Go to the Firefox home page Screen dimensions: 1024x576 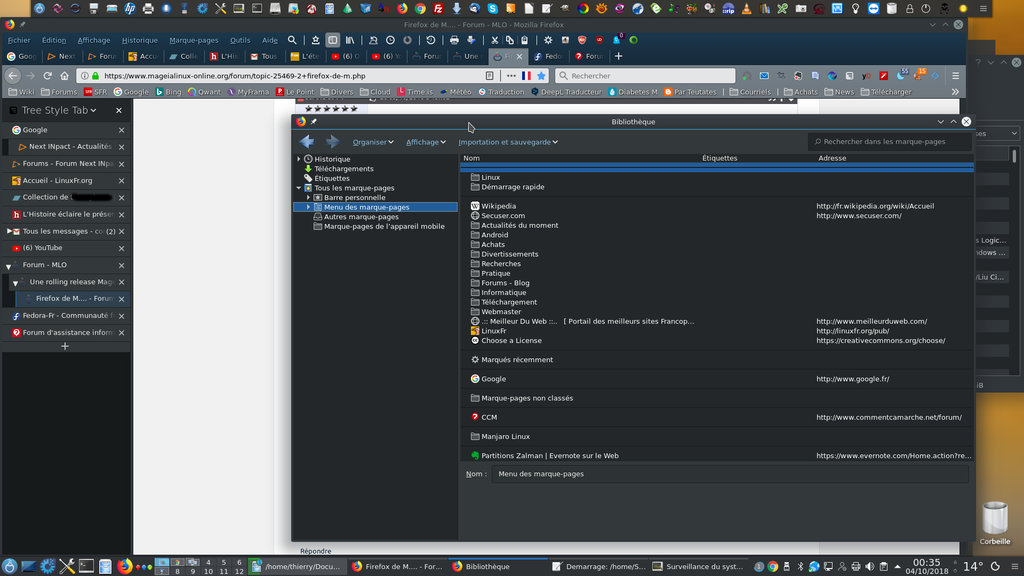coord(64,76)
